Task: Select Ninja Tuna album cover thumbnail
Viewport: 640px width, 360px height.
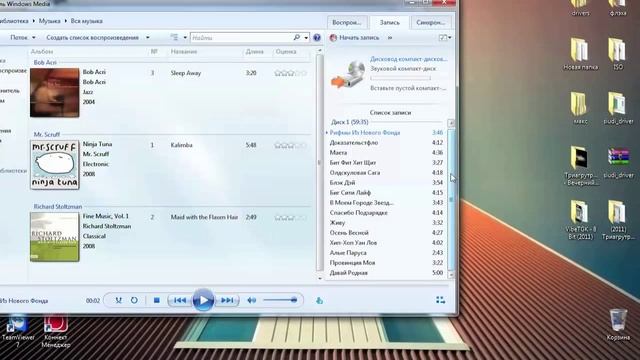Action: (54, 165)
